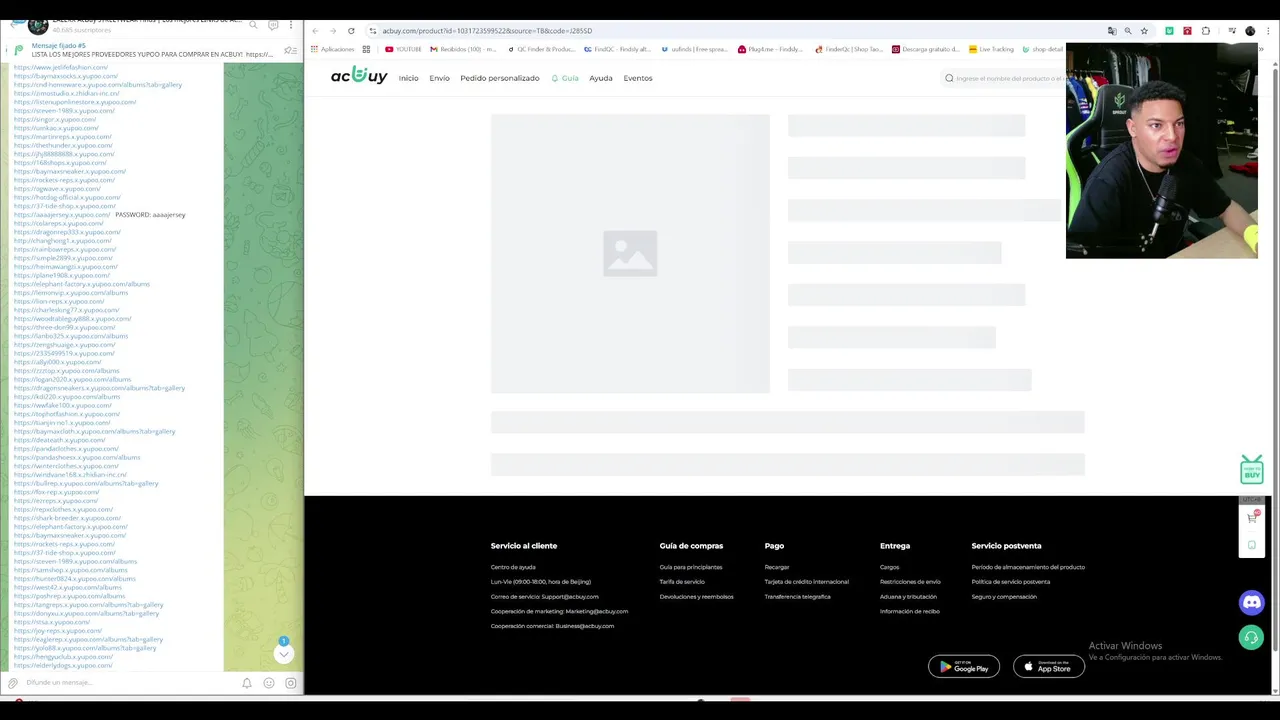1280x720 pixels.
Task: Open the elderlydogs yupoo link
Action: click(63, 666)
